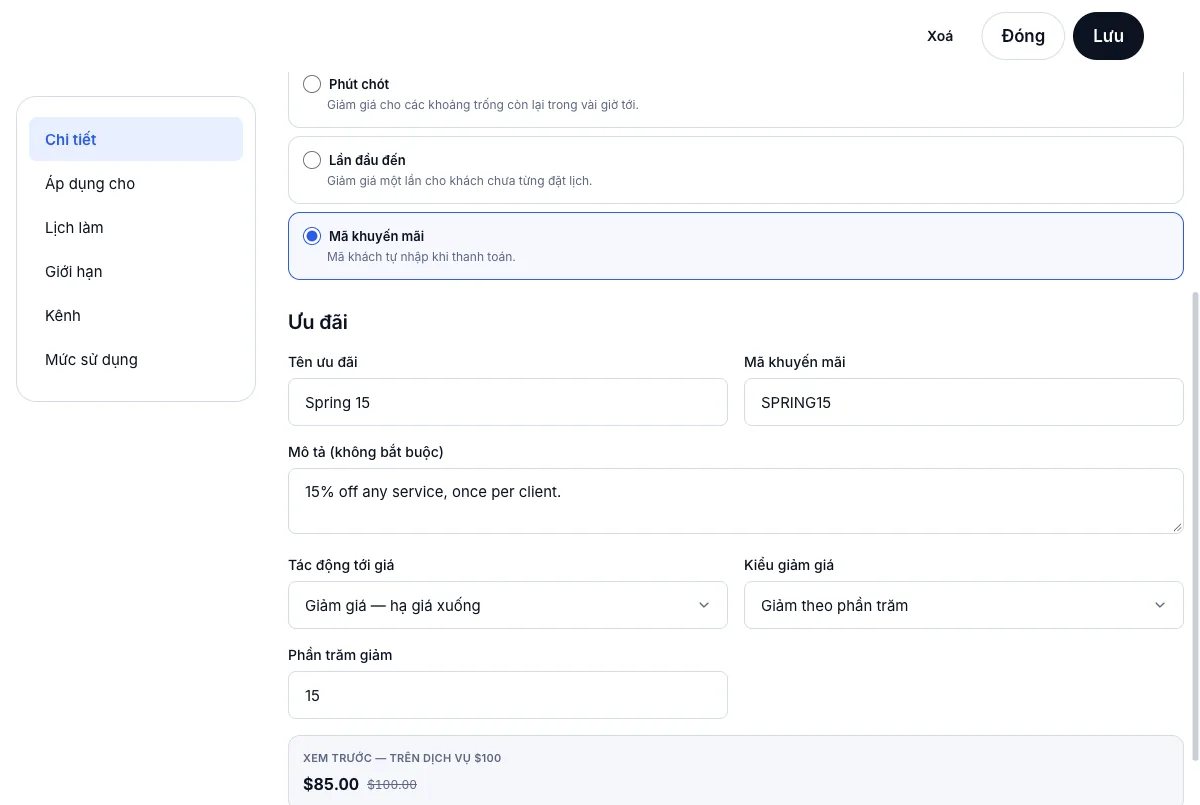The width and height of the screenshot is (1200, 805).
Task: Click the Lưu save button
Action: point(1108,36)
